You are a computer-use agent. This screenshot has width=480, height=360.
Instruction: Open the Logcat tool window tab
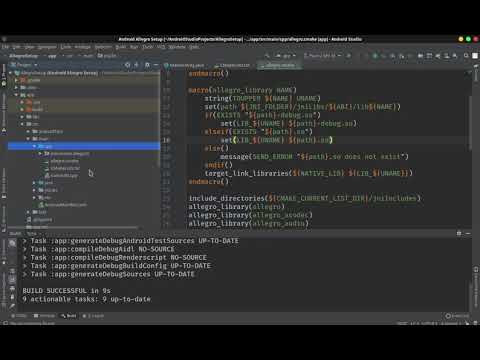coord(93,315)
